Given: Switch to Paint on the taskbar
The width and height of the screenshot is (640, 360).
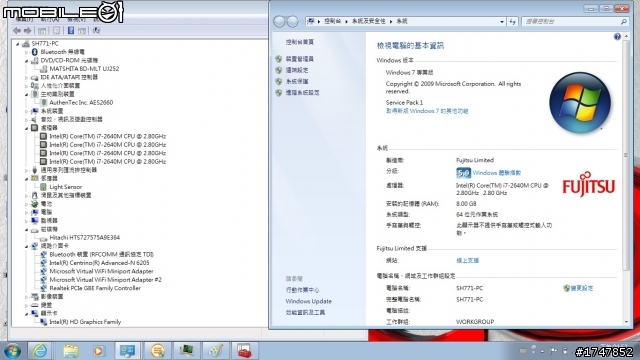Looking at the screenshot, I should click(x=216, y=351).
